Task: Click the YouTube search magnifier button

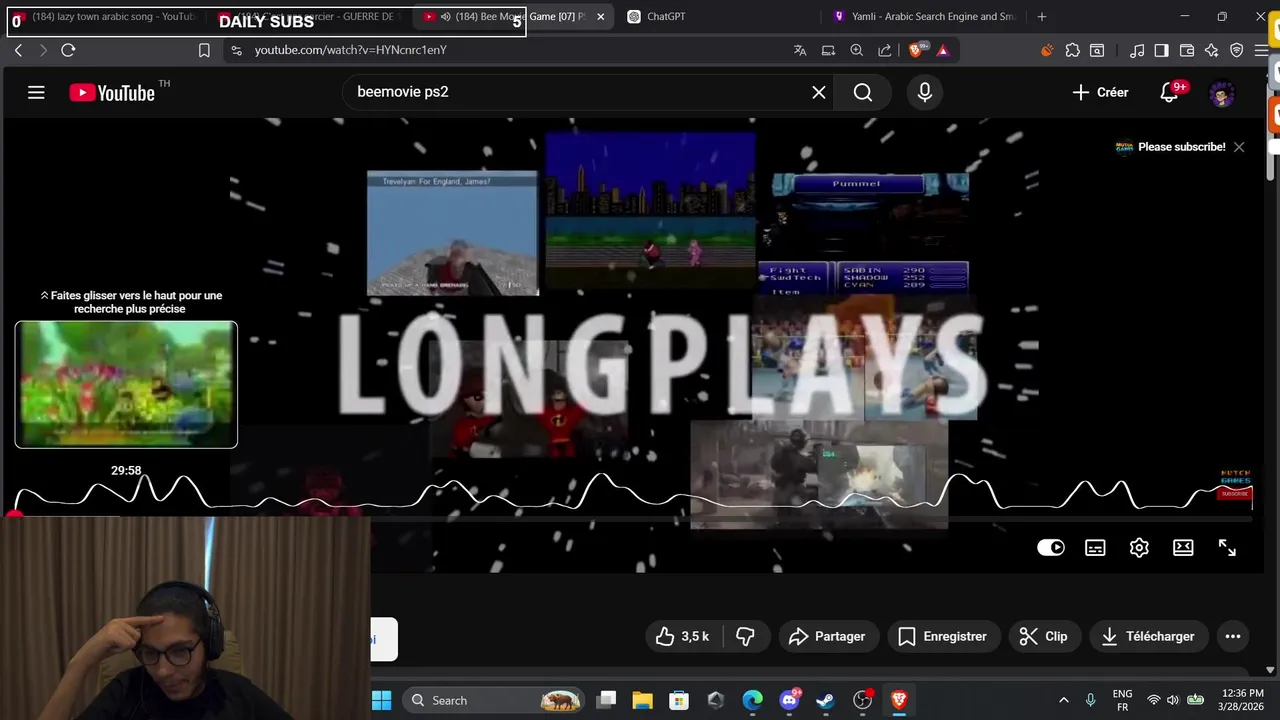Action: (863, 92)
